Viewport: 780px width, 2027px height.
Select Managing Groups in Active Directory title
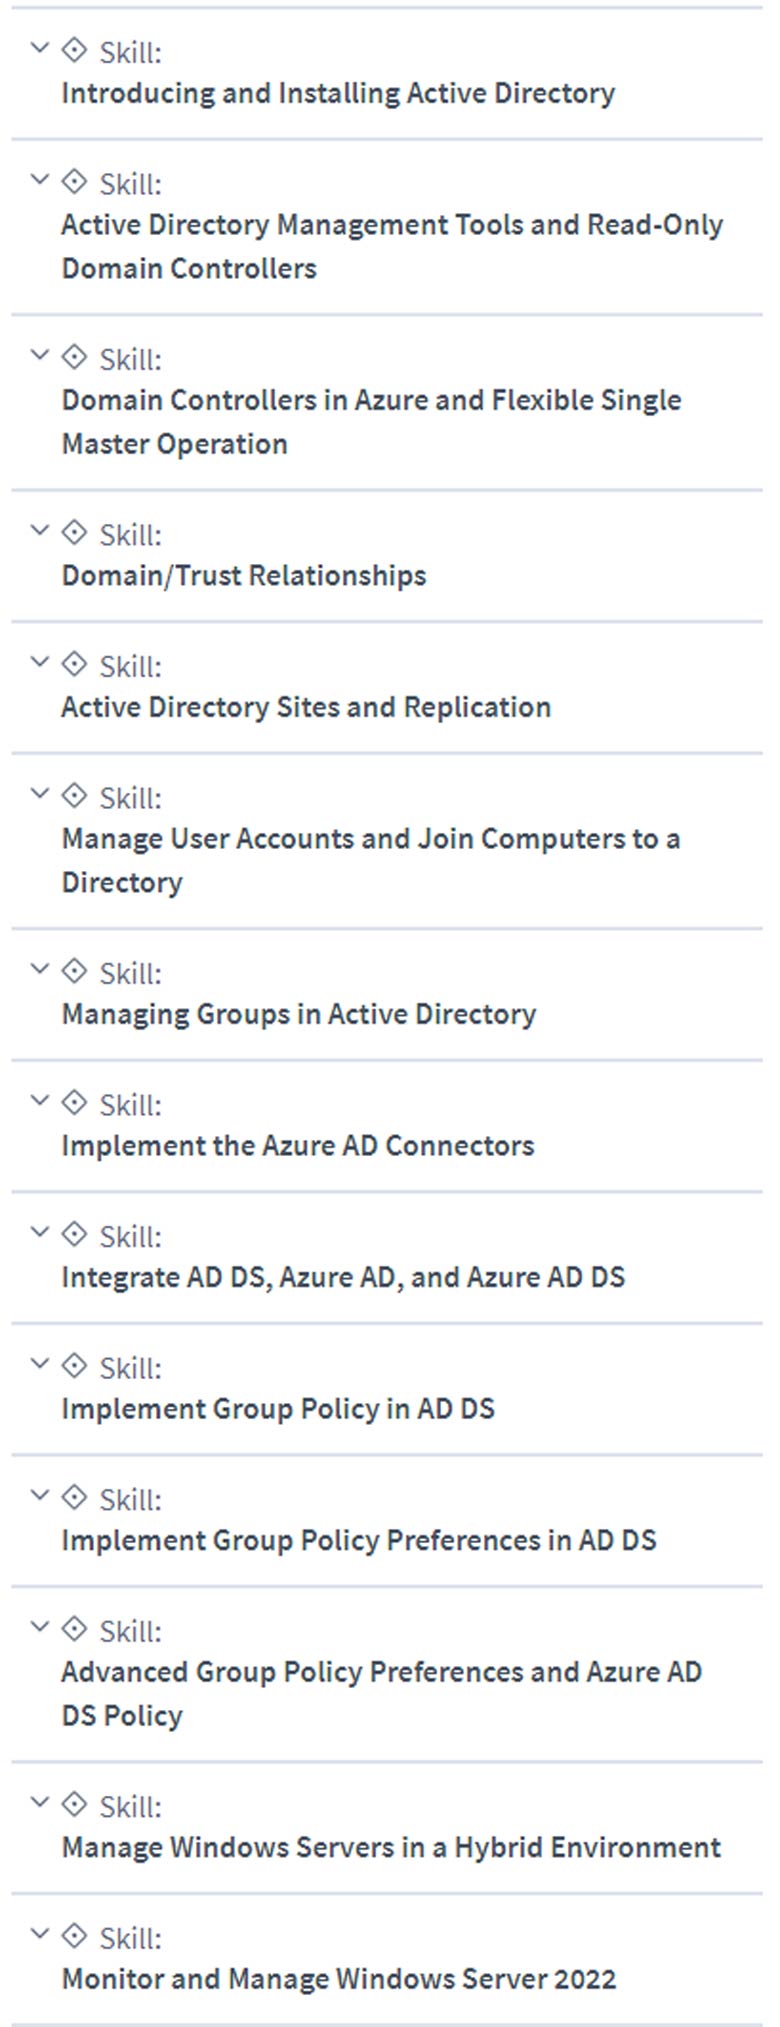click(x=299, y=1015)
